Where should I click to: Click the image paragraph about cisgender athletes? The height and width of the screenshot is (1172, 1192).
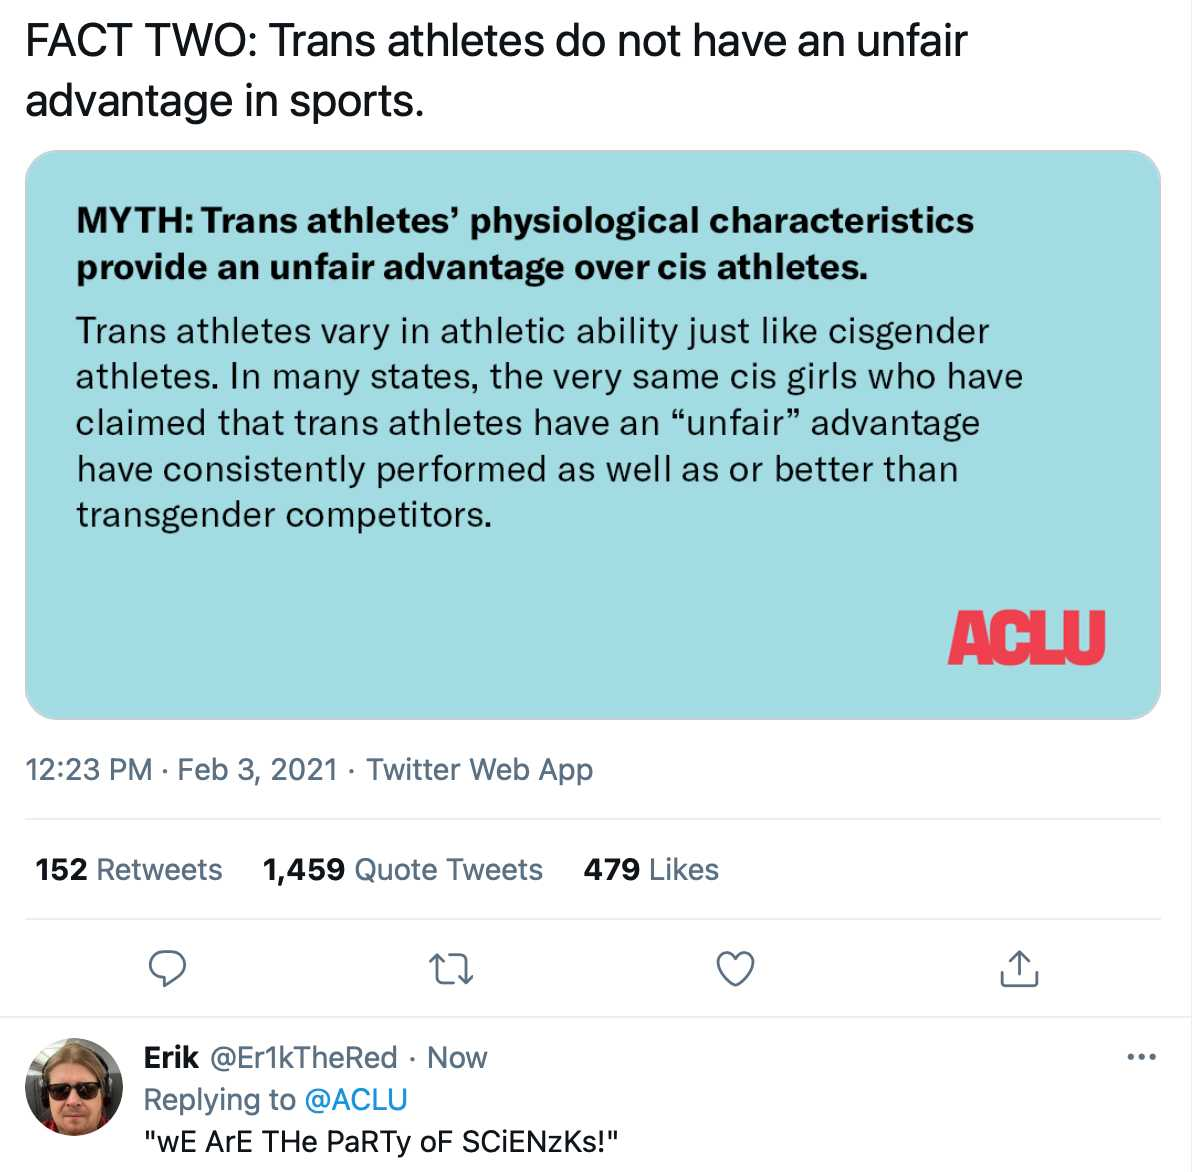click(x=549, y=423)
